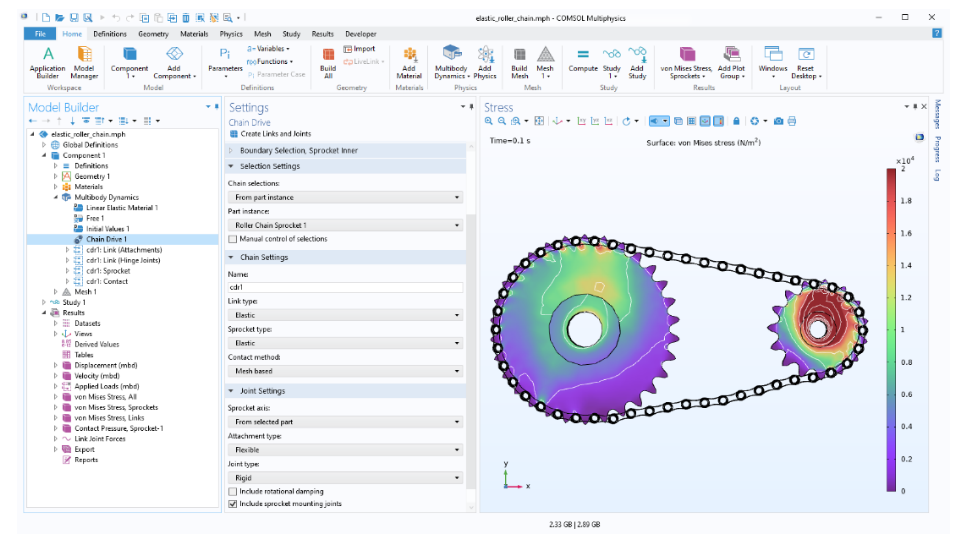Open the Sprocket axis dropdown
The width and height of the screenshot is (955, 535).
click(x=345, y=422)
